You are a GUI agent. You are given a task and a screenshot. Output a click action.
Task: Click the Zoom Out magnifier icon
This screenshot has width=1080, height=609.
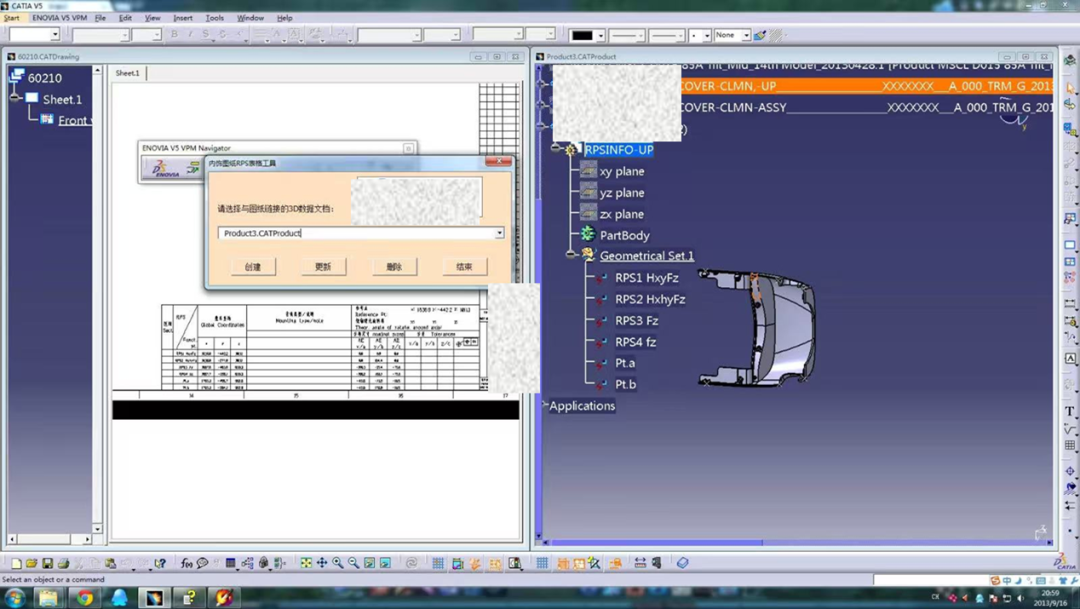click(x=353, y=564)
